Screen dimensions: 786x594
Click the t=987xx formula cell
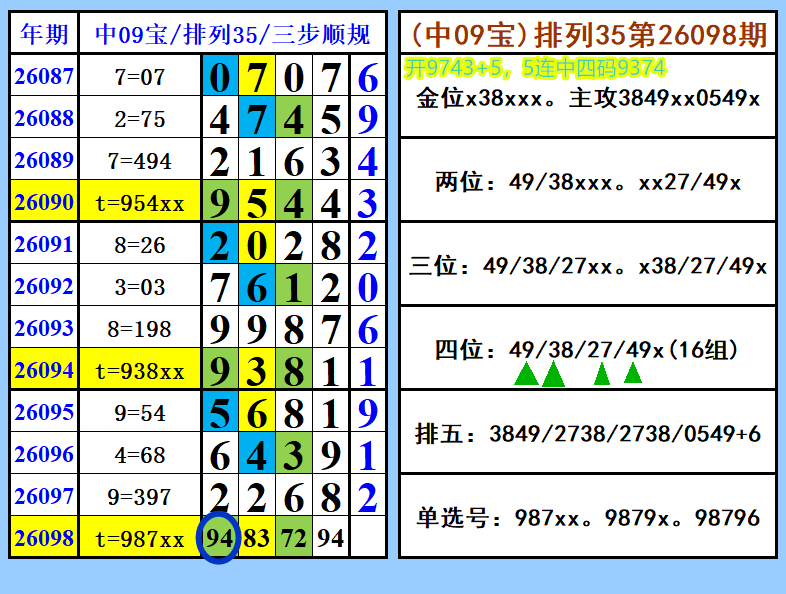140,539
